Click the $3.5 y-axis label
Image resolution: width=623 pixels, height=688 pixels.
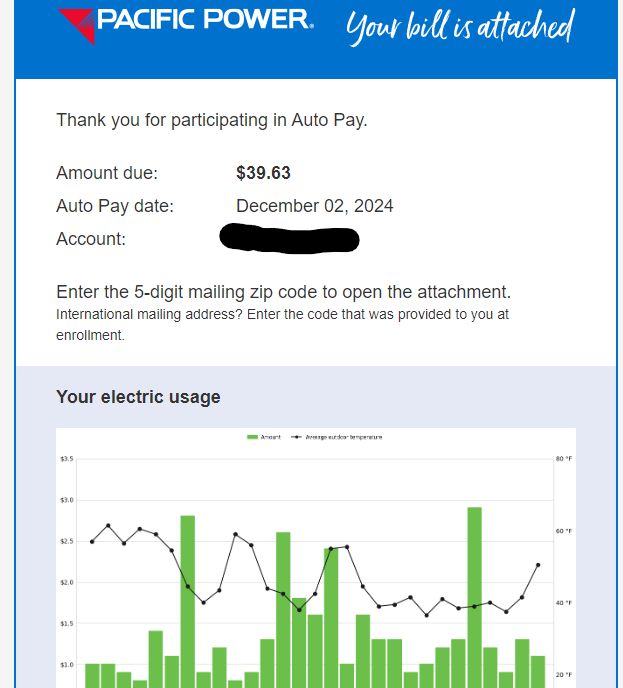[x=67, y=458]
